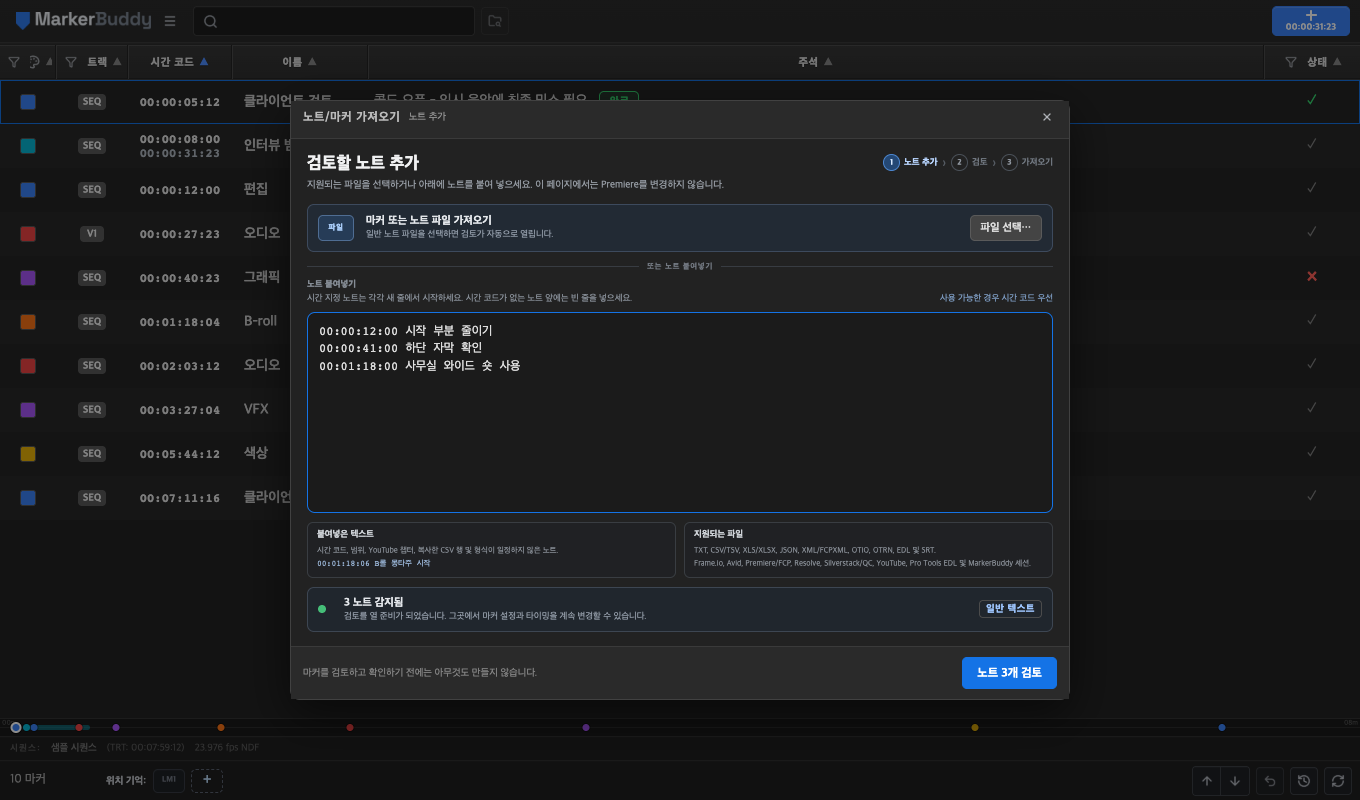Open the track column filter funnel
Screen dimensions: 1360x800
point(71,62)
